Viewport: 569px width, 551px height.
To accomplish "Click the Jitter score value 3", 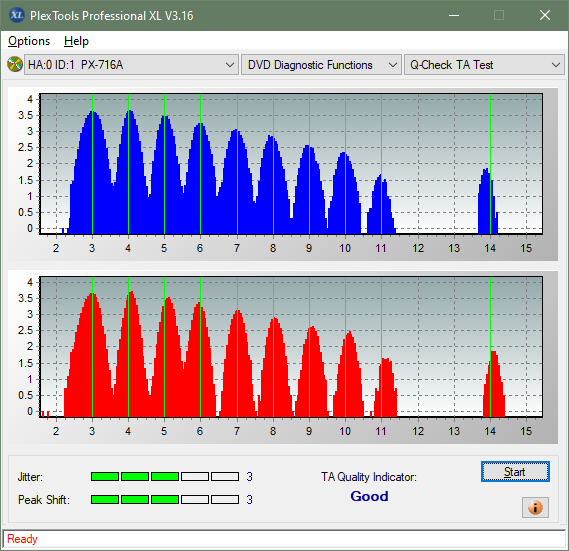I will (x=249, y=477).
